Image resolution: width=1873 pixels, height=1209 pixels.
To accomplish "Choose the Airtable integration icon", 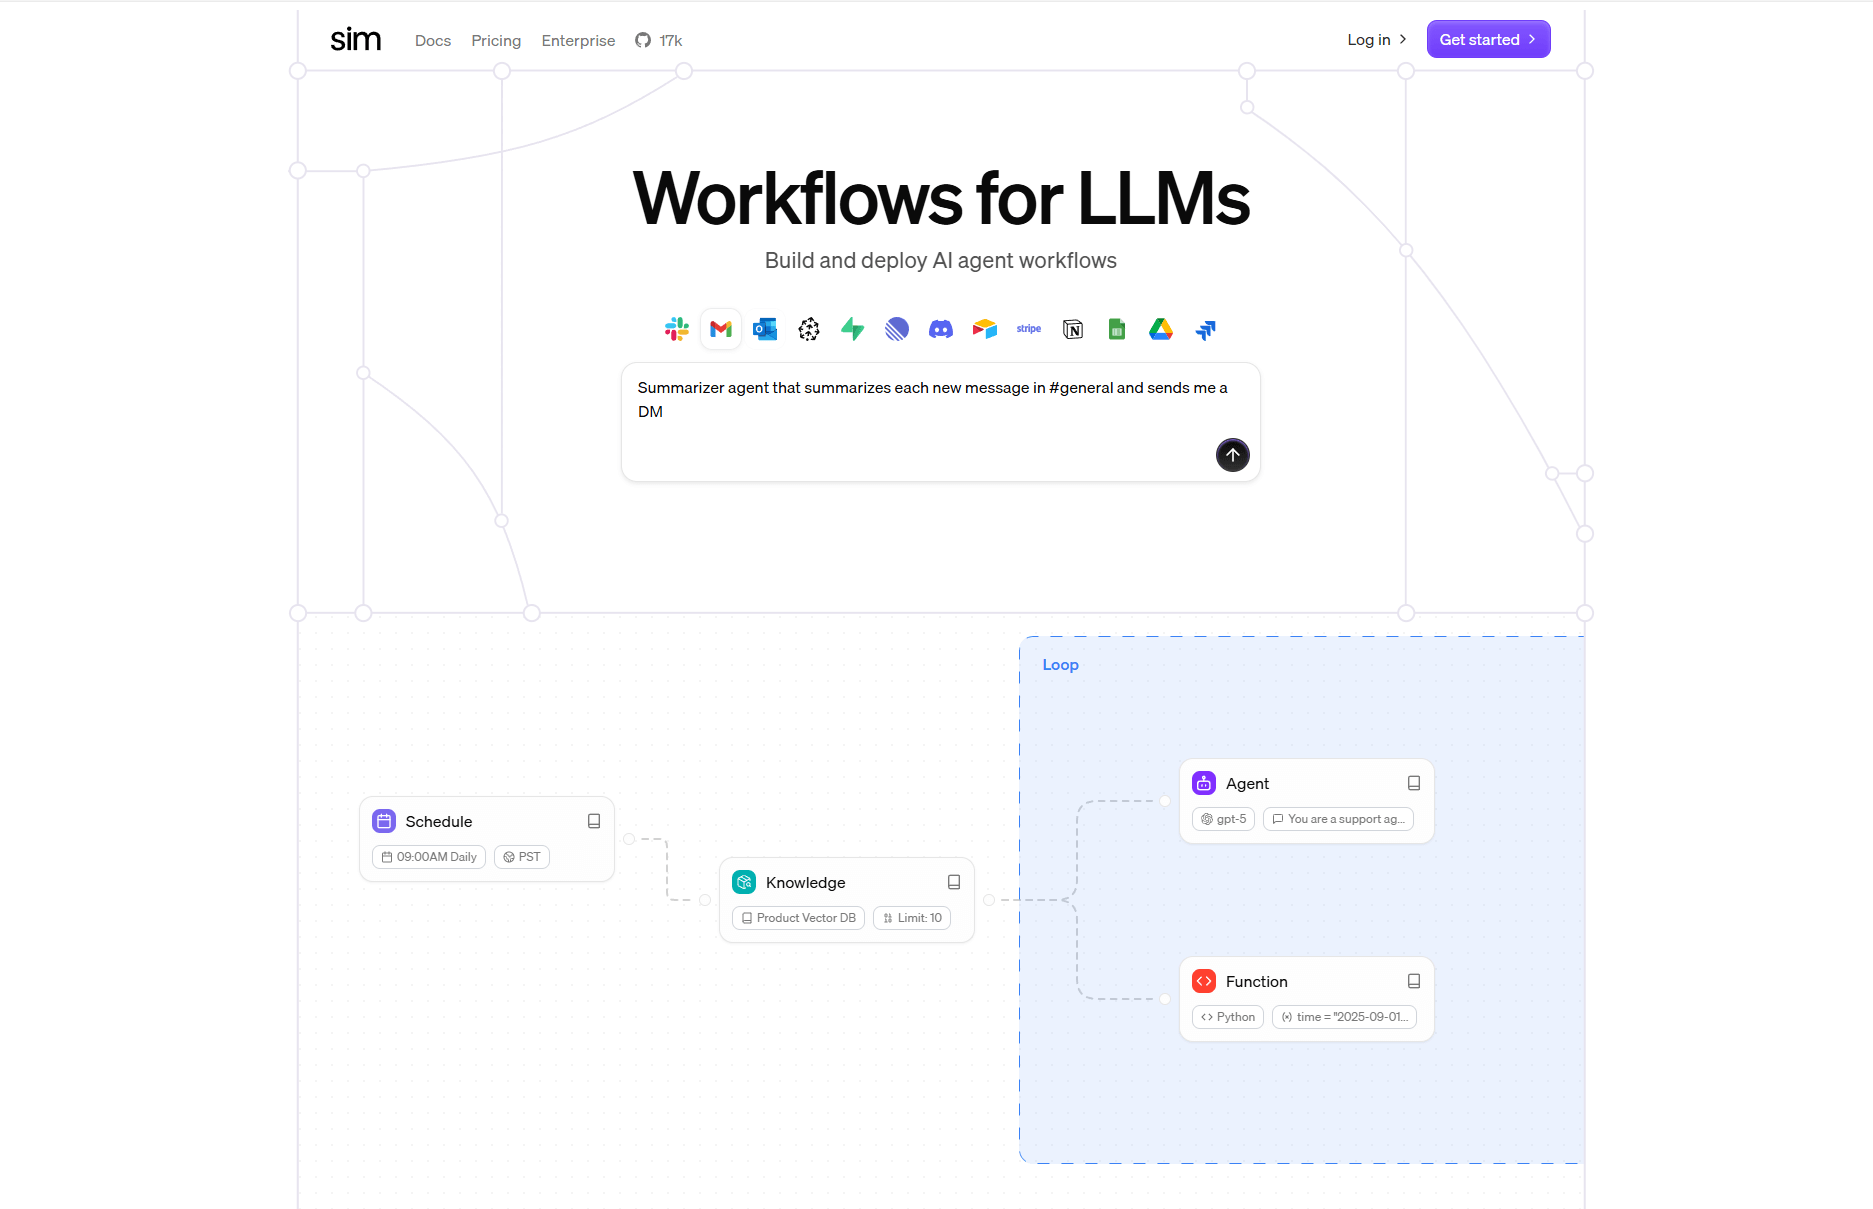I will [x=985, y=329].
